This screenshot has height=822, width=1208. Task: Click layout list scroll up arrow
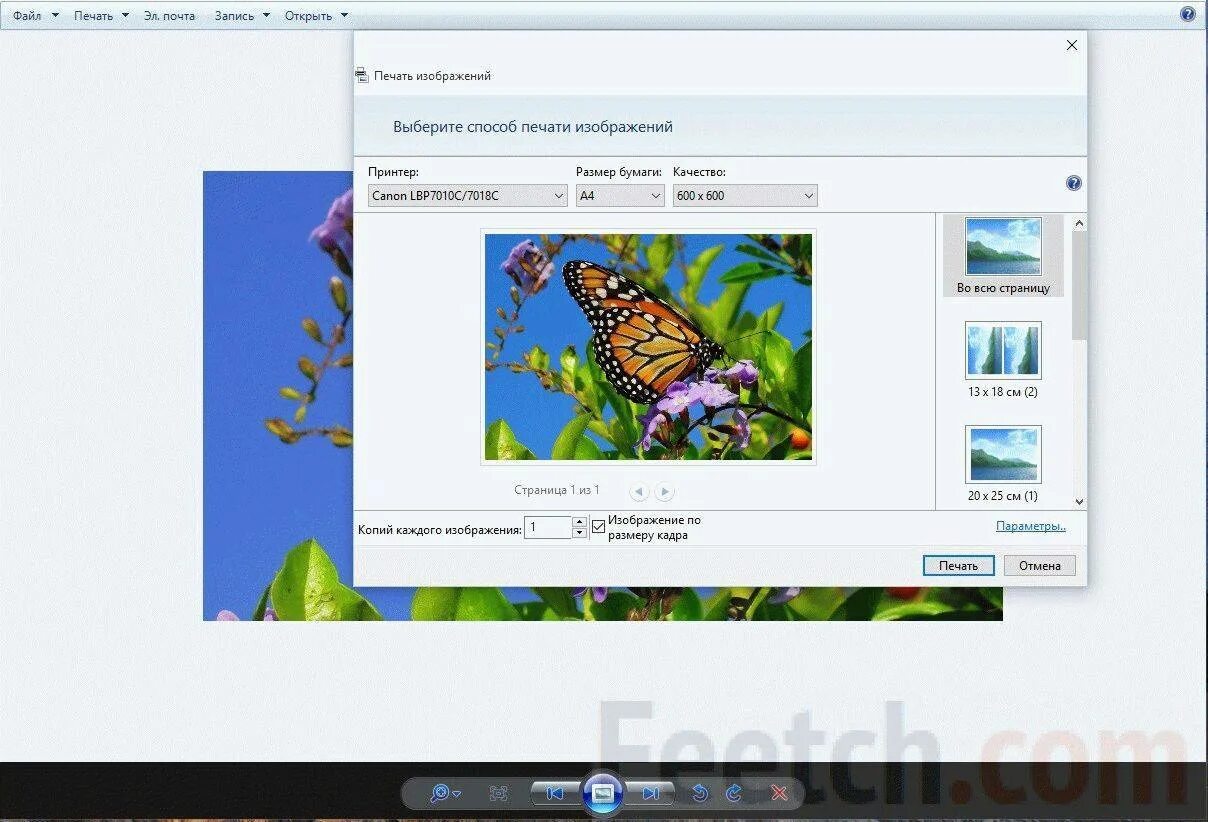coord(1079,223)
